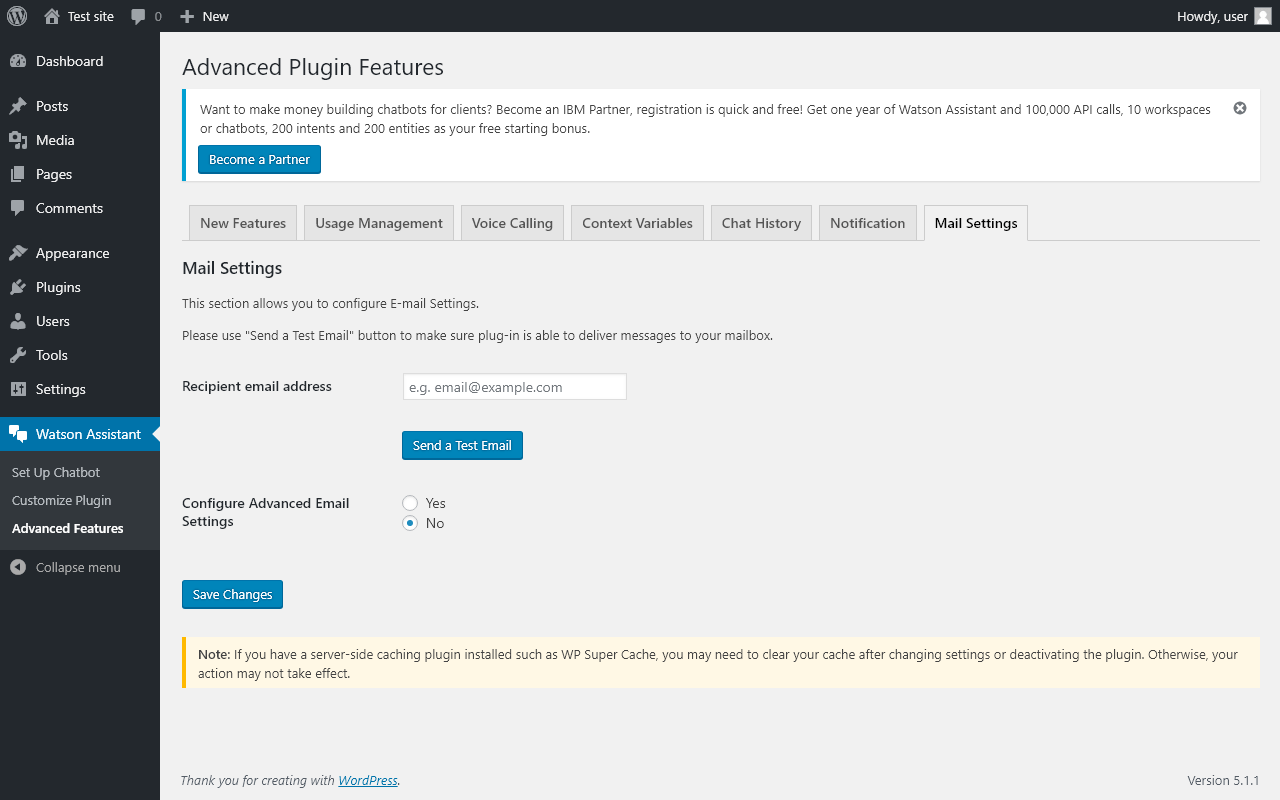The height and width of the screenshot is (800, 1280).
Task: Click the user avatar in top bar
Action: tap(1263, 16)
